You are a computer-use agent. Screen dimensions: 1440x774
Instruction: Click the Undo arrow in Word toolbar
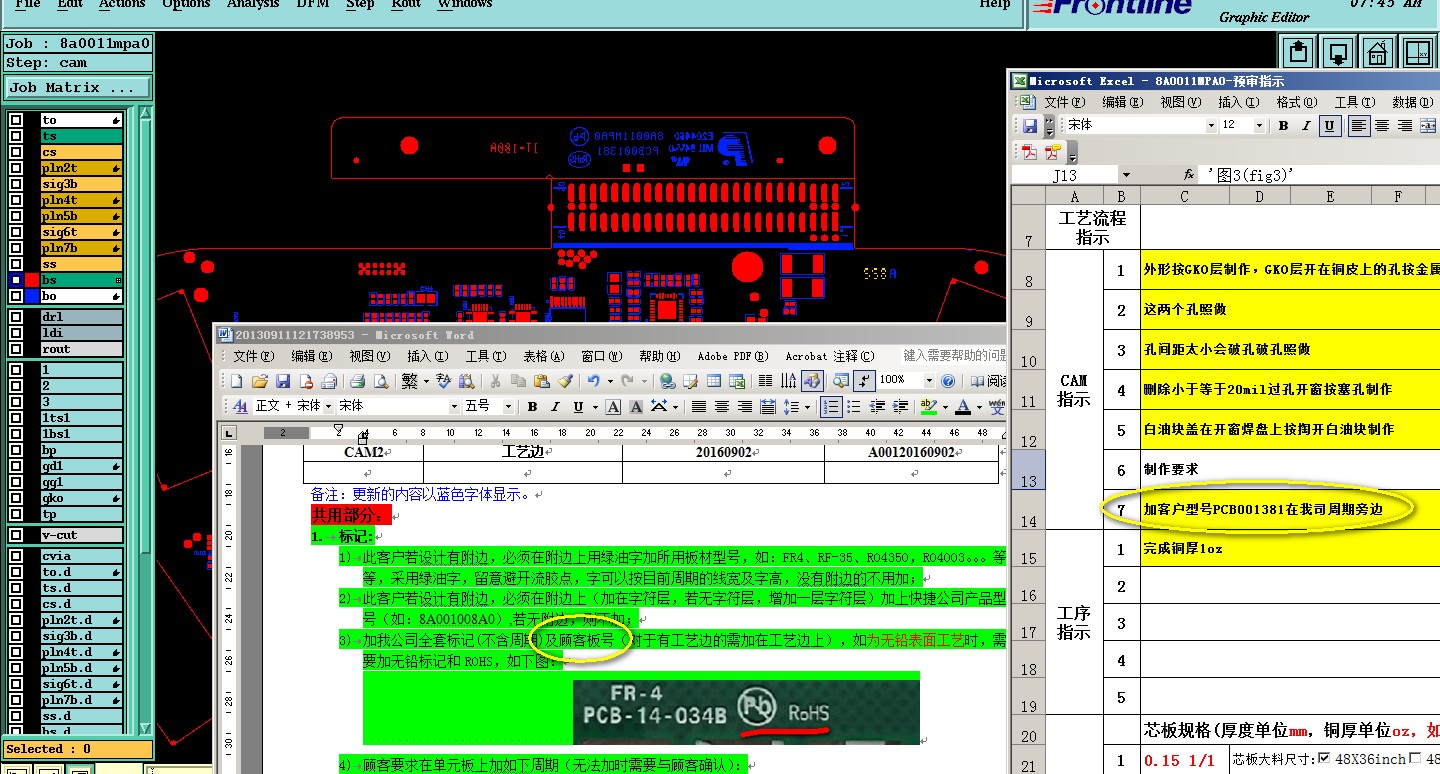(x=594, y=381)
